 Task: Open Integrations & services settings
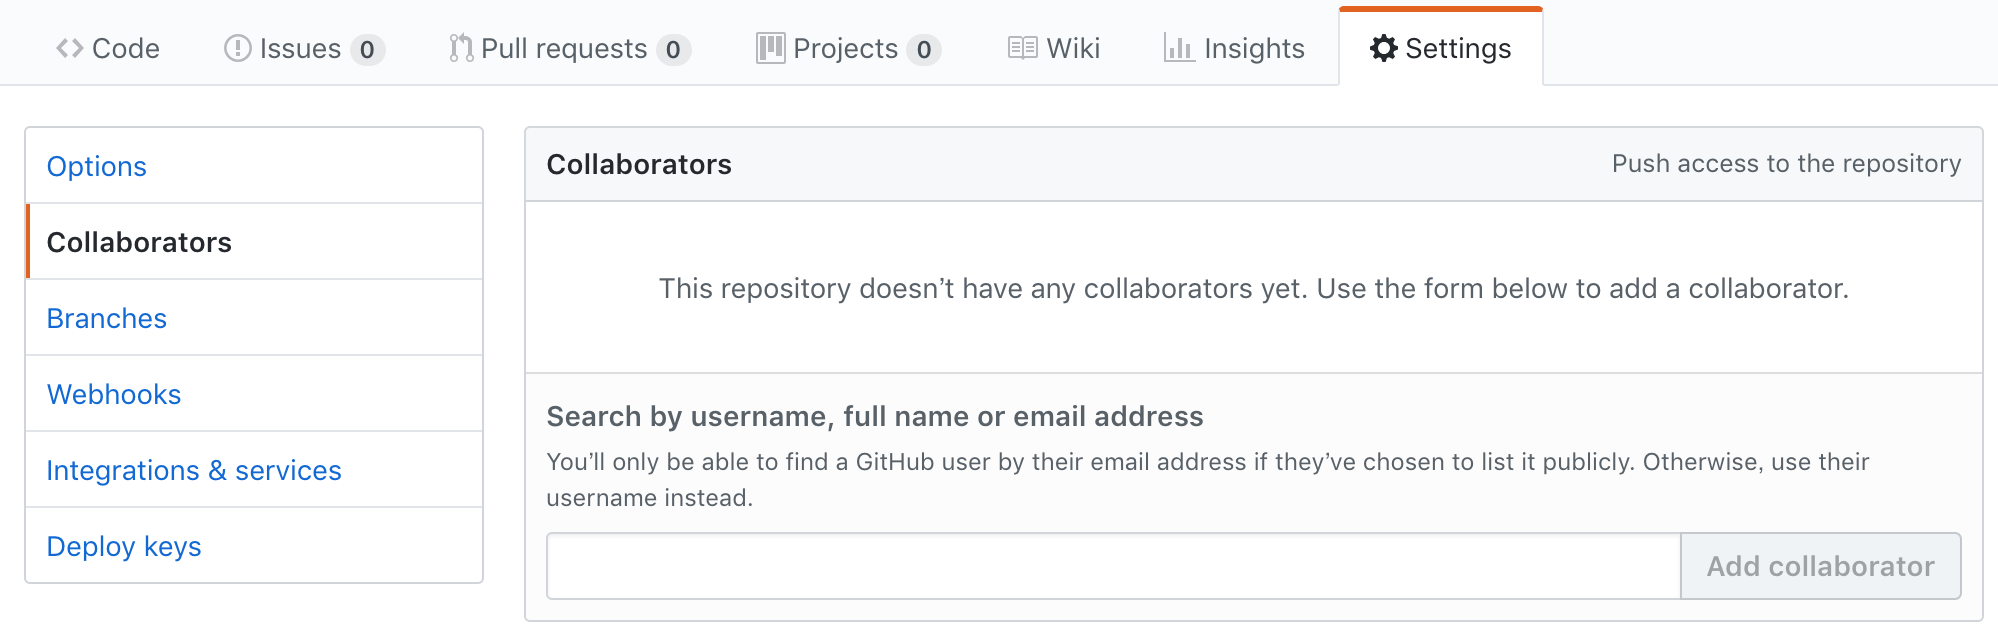tap(194, 470)
